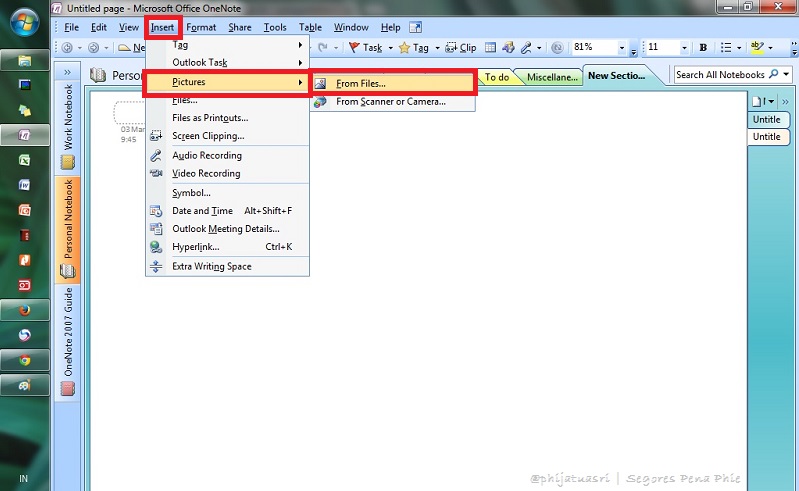Switch to the Miscellaneous section tab
The height and width of the screenshot is (491, 799).
[552, 77]
